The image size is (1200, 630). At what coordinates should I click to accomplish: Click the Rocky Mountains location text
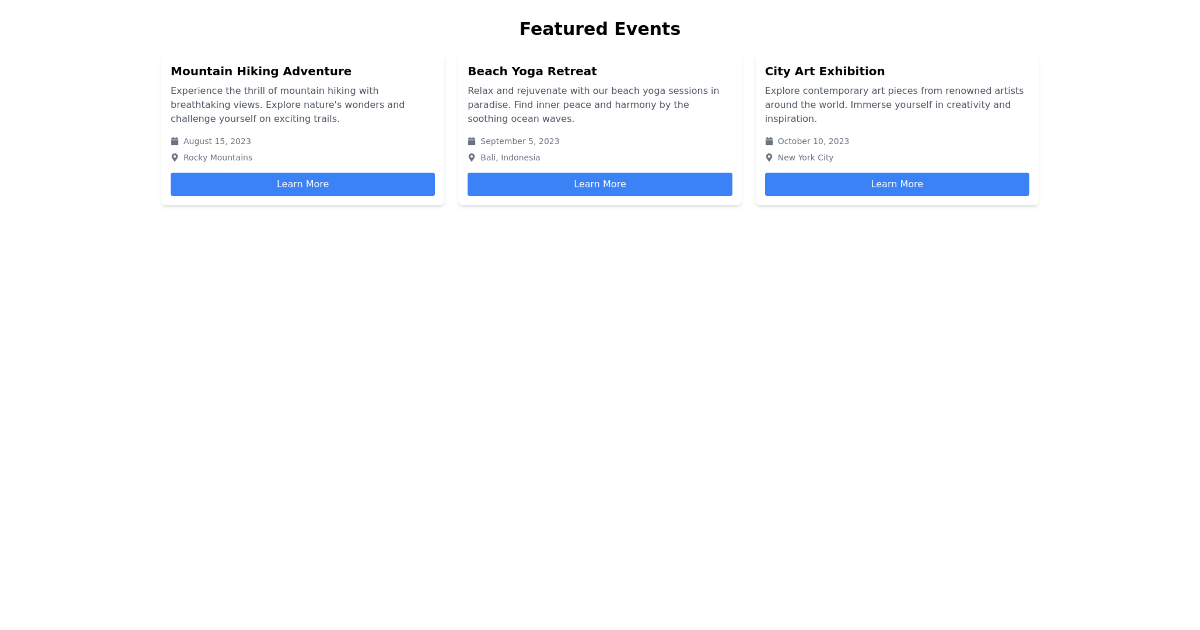click(217, 157)
